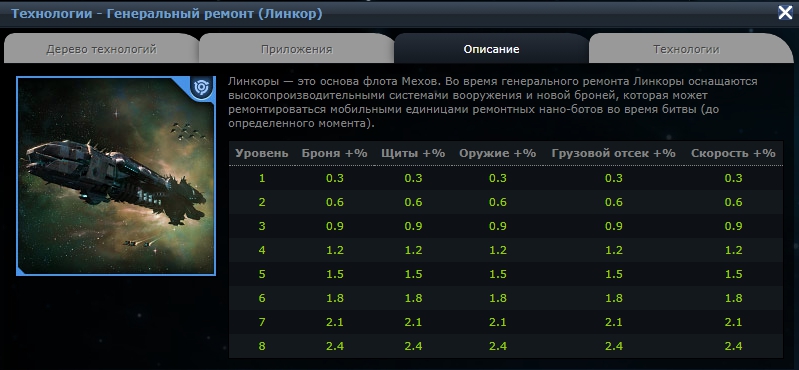Select level 5 in Уровень column

tap(262, 274)
